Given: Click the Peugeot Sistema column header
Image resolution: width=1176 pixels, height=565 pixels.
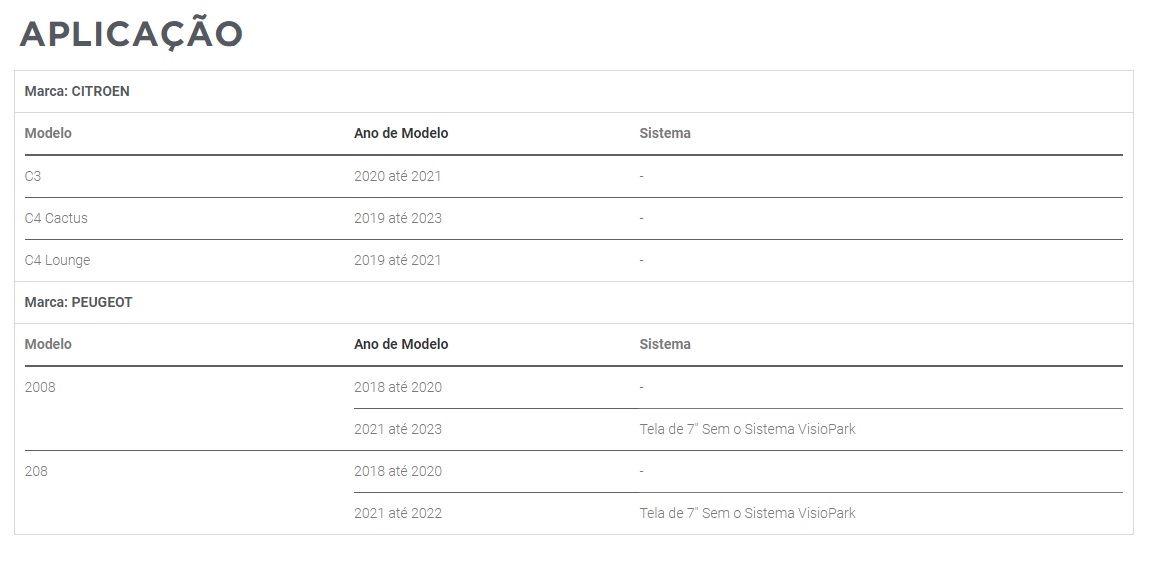Looking at the screenshot, I should [x=665, y=344].
